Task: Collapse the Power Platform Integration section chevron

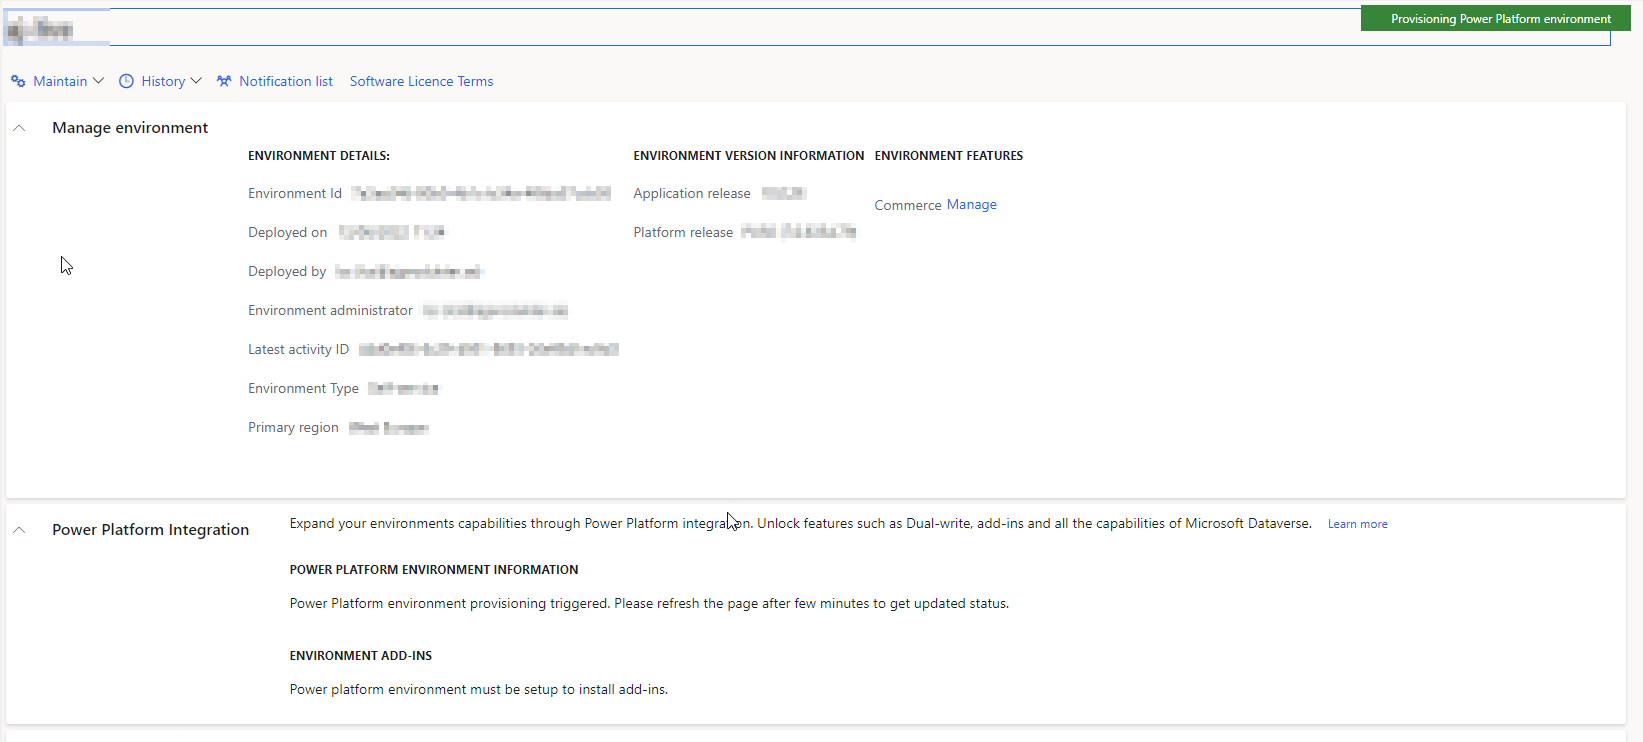Action: coord(19,530)
